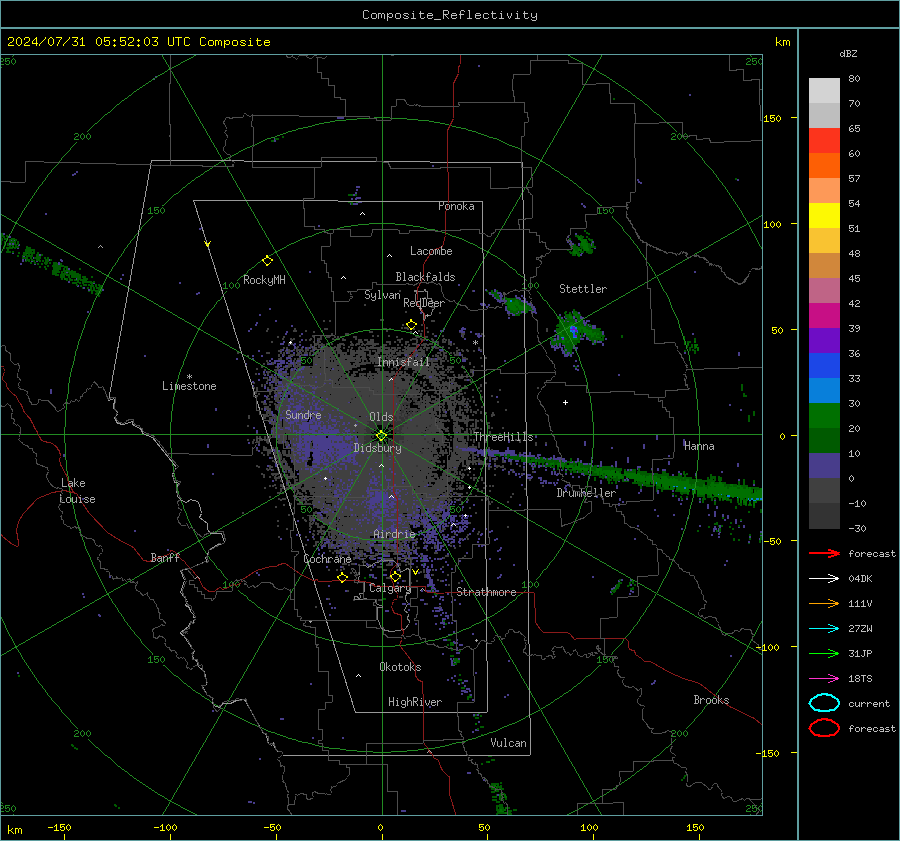Screen dimensions: 900x841
Task: Click the -150 tick label on bottom axis
Action: [59, 827]
